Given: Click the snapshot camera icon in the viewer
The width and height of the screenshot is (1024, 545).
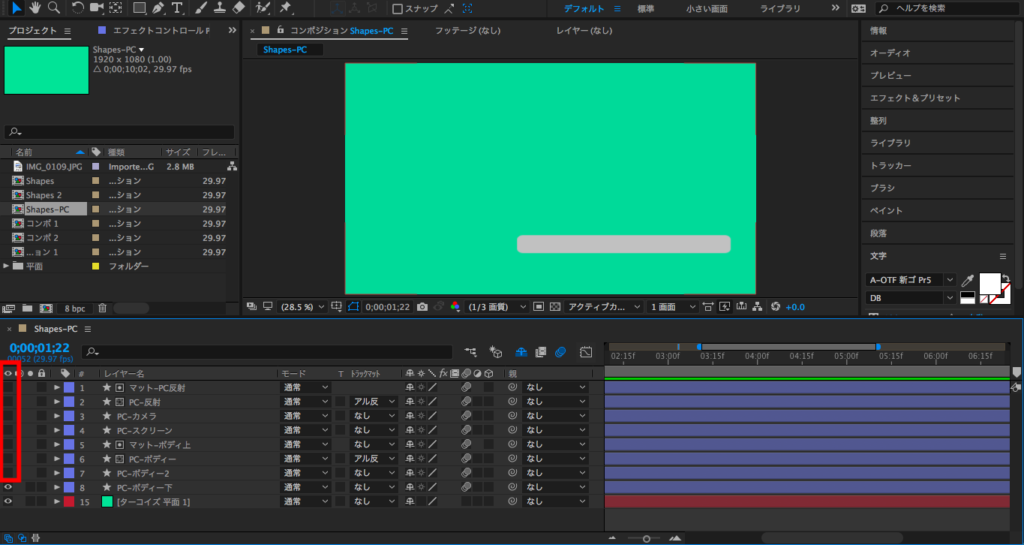Looking at the screenshot, I should click(422, 306).
